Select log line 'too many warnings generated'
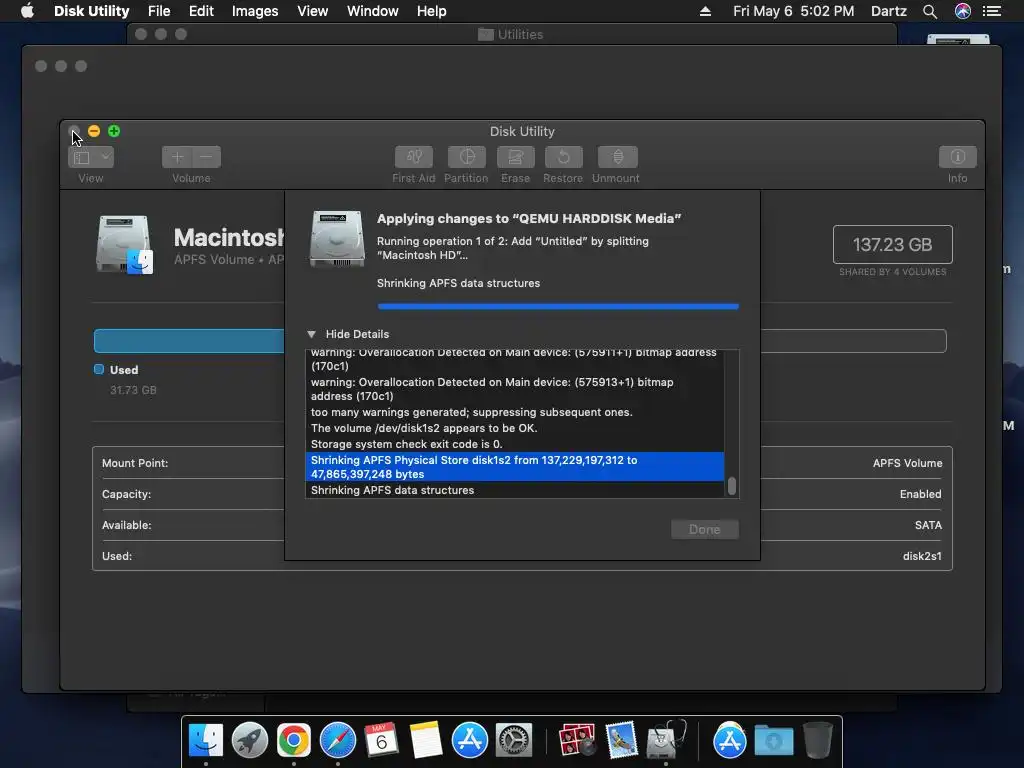 coord(472,412)
